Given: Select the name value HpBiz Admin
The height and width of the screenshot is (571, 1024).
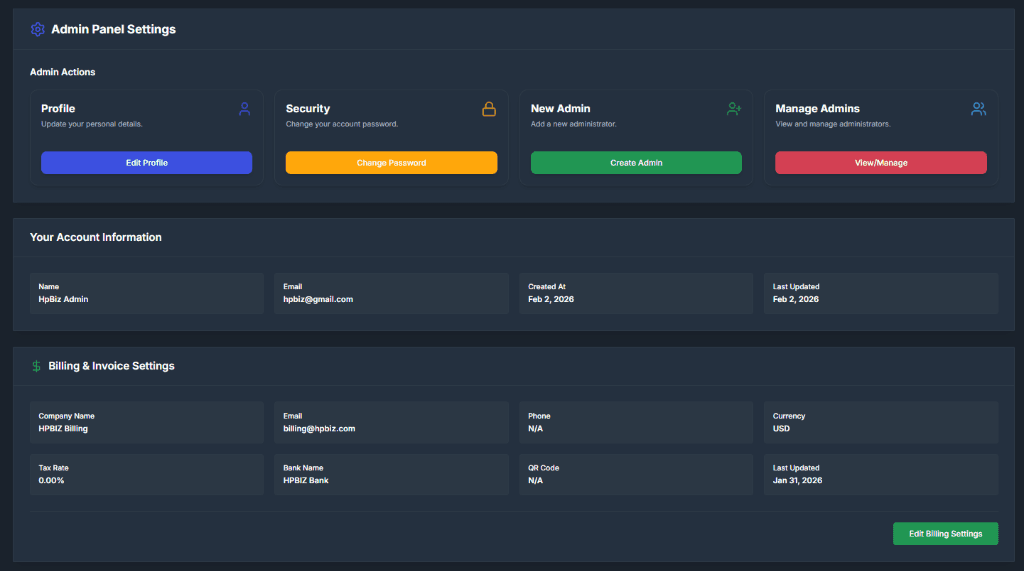Looking at the screenshot, I should coord(63,299).
